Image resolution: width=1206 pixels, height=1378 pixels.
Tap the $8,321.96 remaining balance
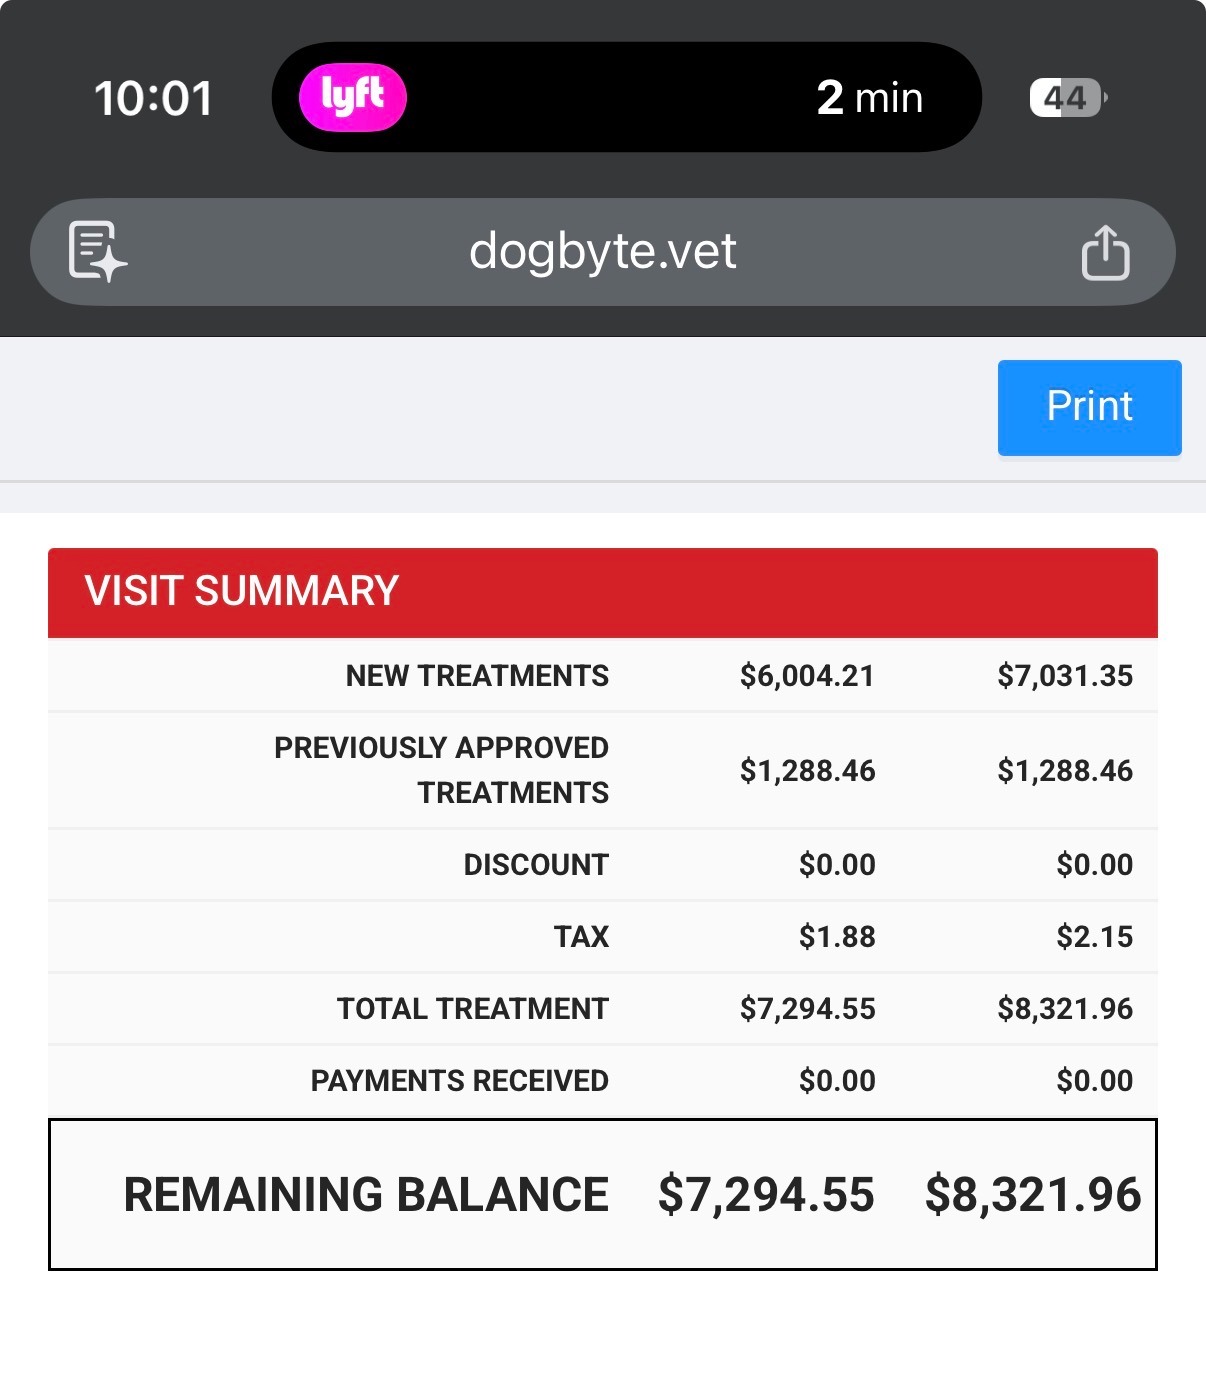(1033, 1195)
